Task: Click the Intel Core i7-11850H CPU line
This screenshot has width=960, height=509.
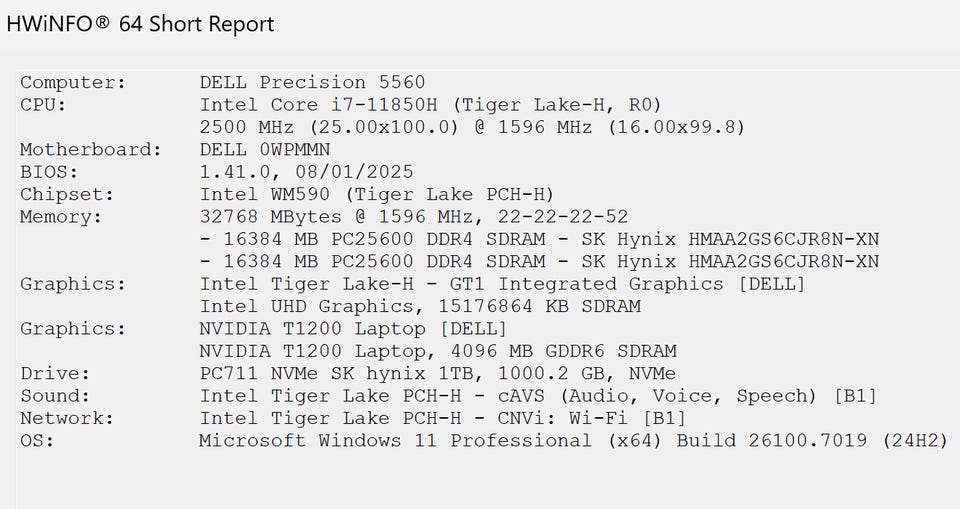Action: point(430,105)
